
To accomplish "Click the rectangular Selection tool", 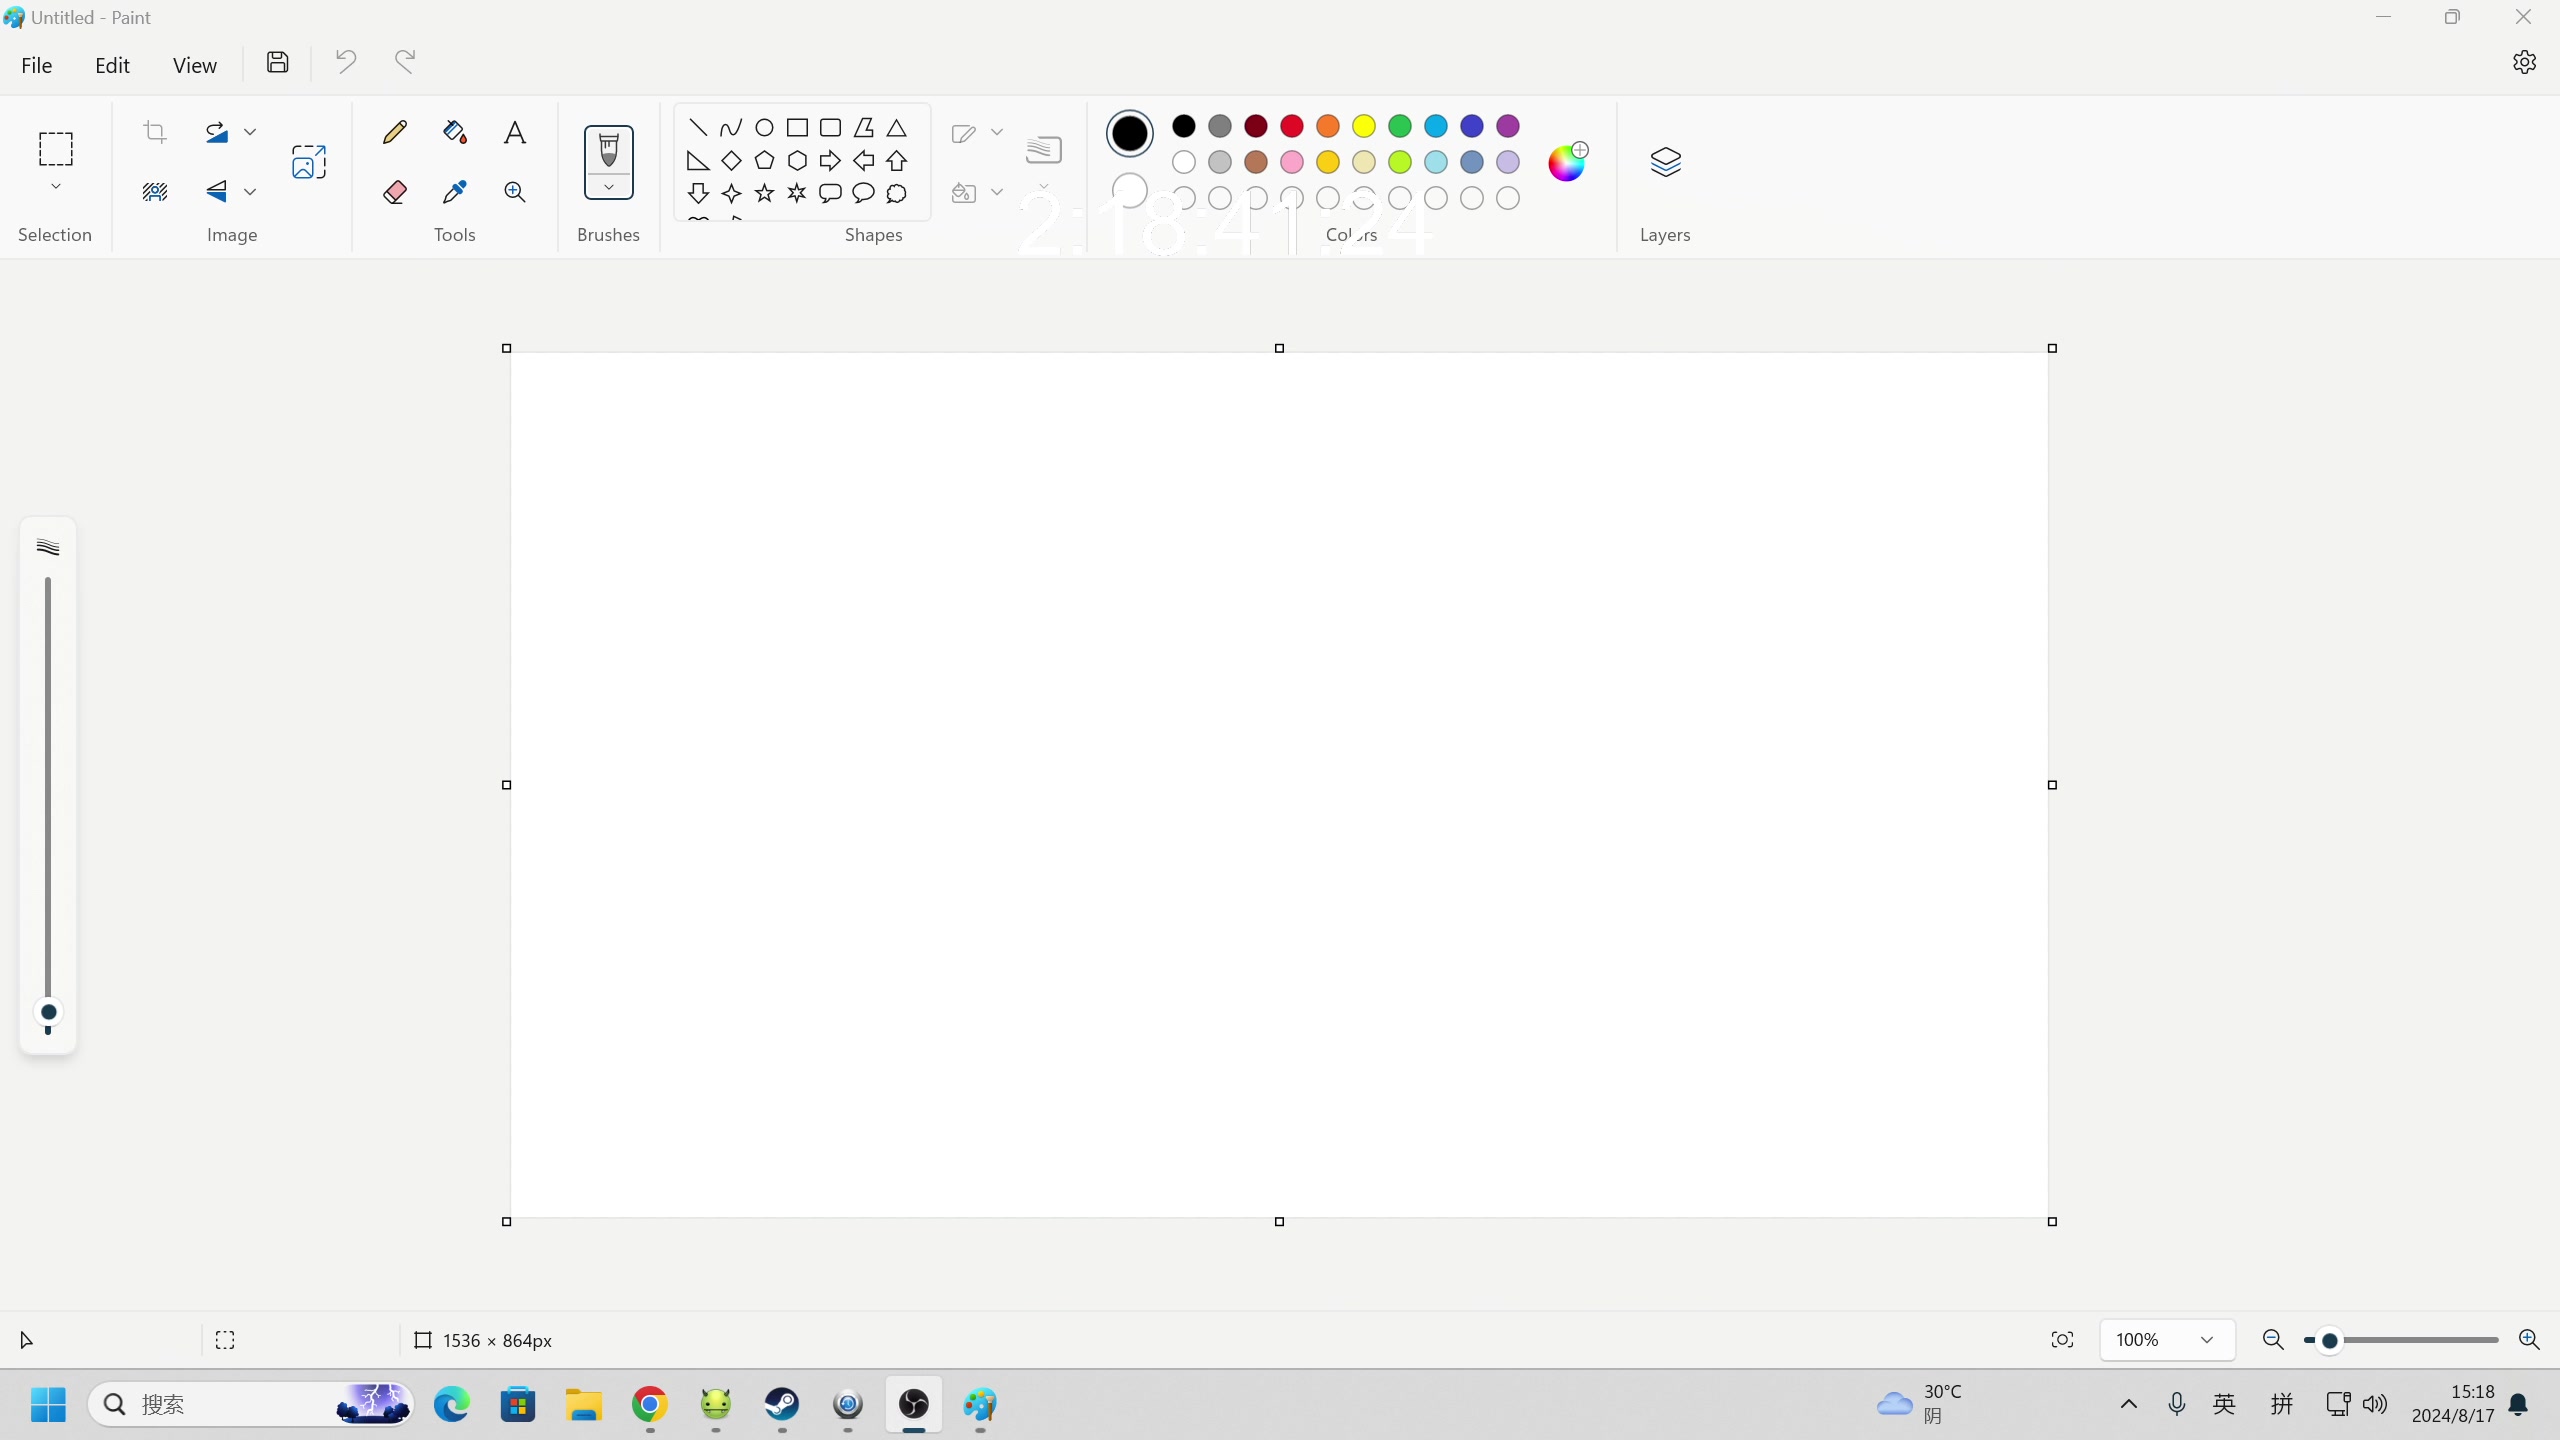I will [56, 149].
